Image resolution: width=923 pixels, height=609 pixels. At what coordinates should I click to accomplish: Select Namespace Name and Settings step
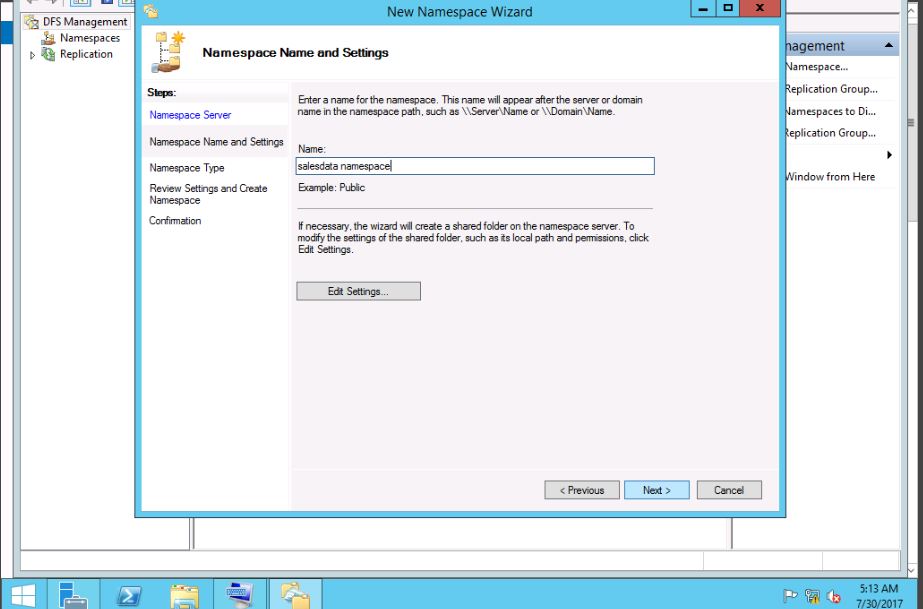coord(216,142)
